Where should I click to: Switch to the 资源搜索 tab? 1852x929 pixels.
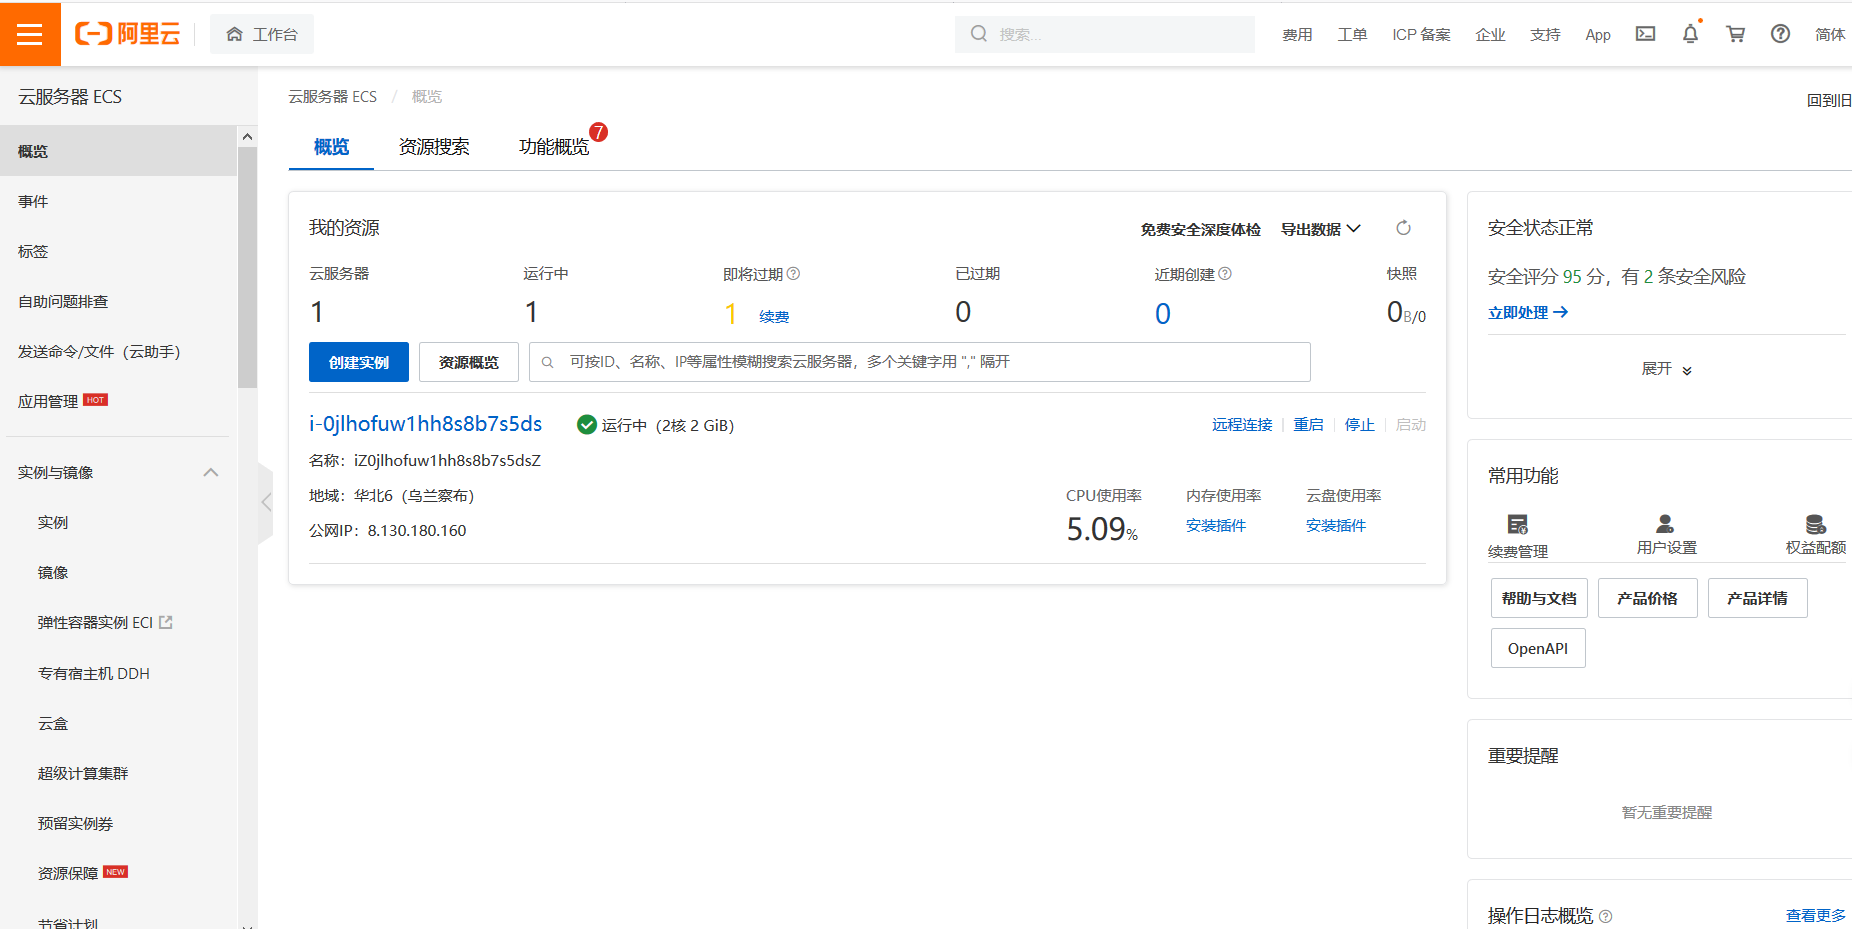pyautogui.click(x=434, y=146)
